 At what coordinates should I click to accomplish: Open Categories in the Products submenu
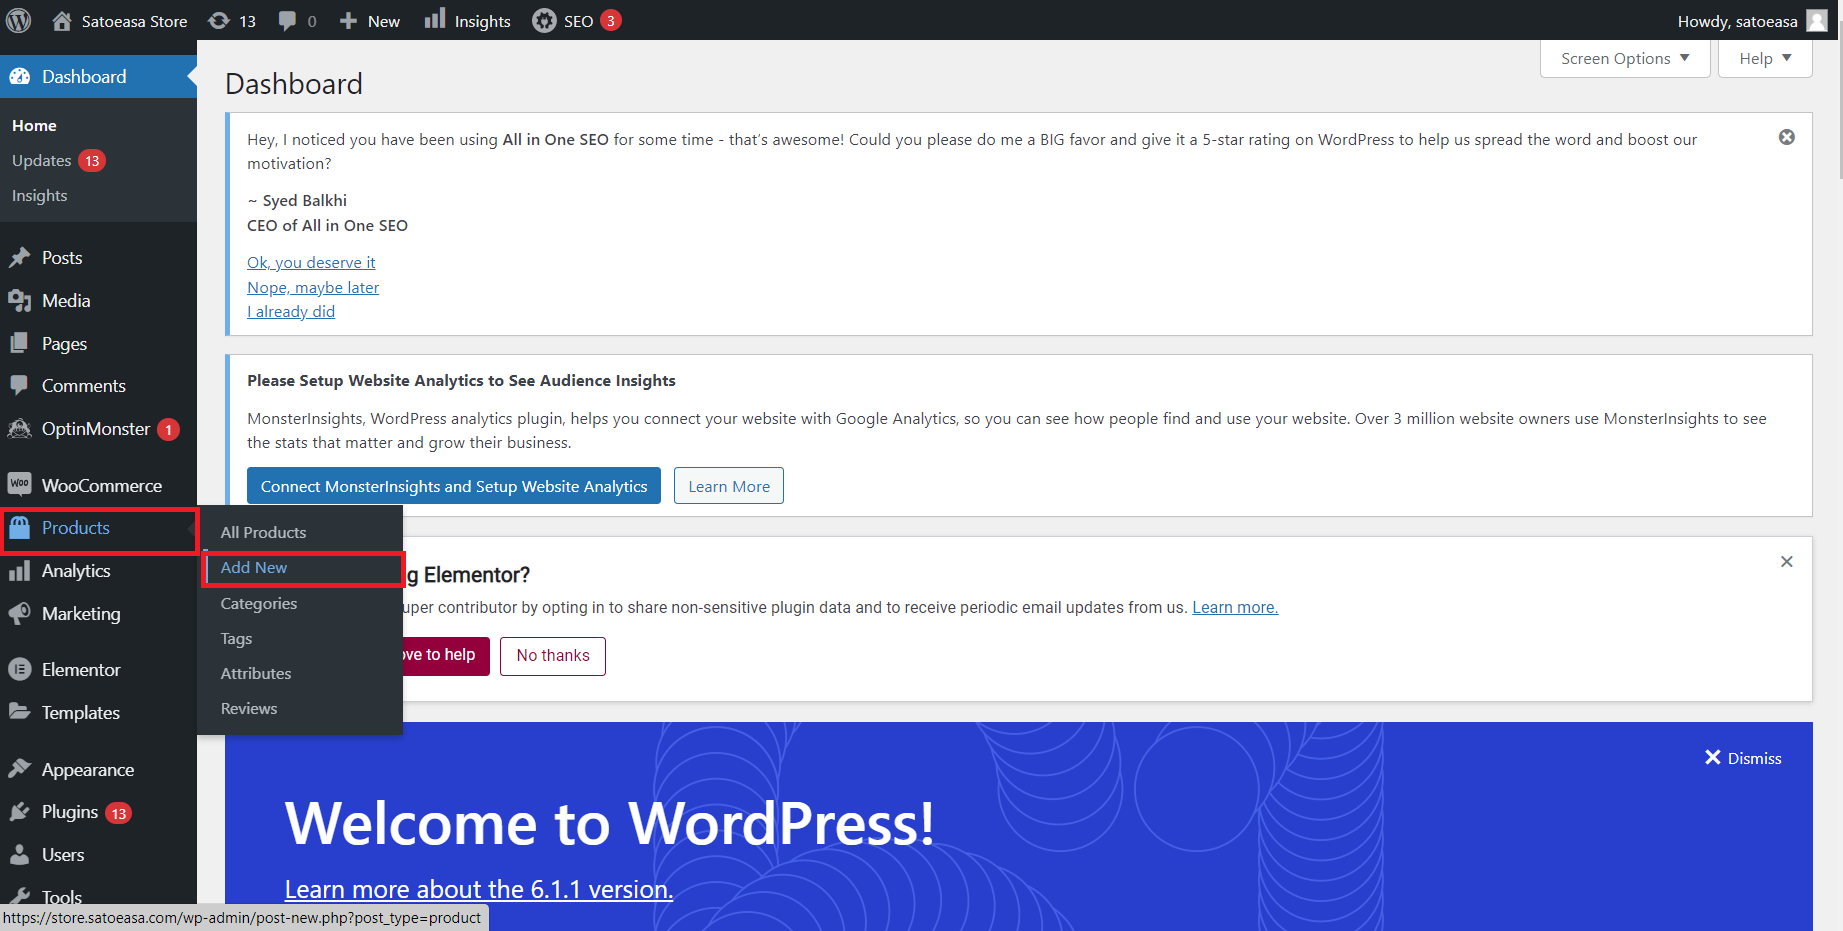click(259, 603)
